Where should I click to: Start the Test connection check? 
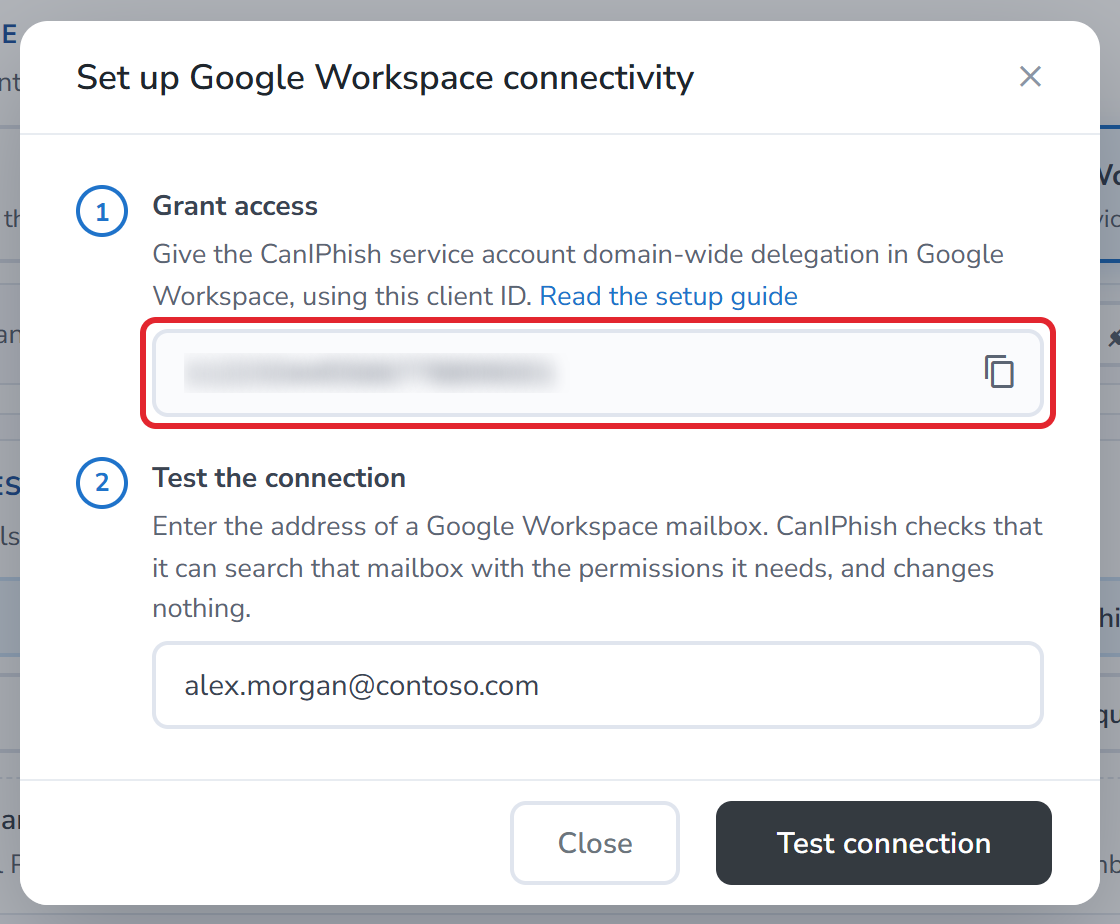pyautogui.click(x=884, y=843)
